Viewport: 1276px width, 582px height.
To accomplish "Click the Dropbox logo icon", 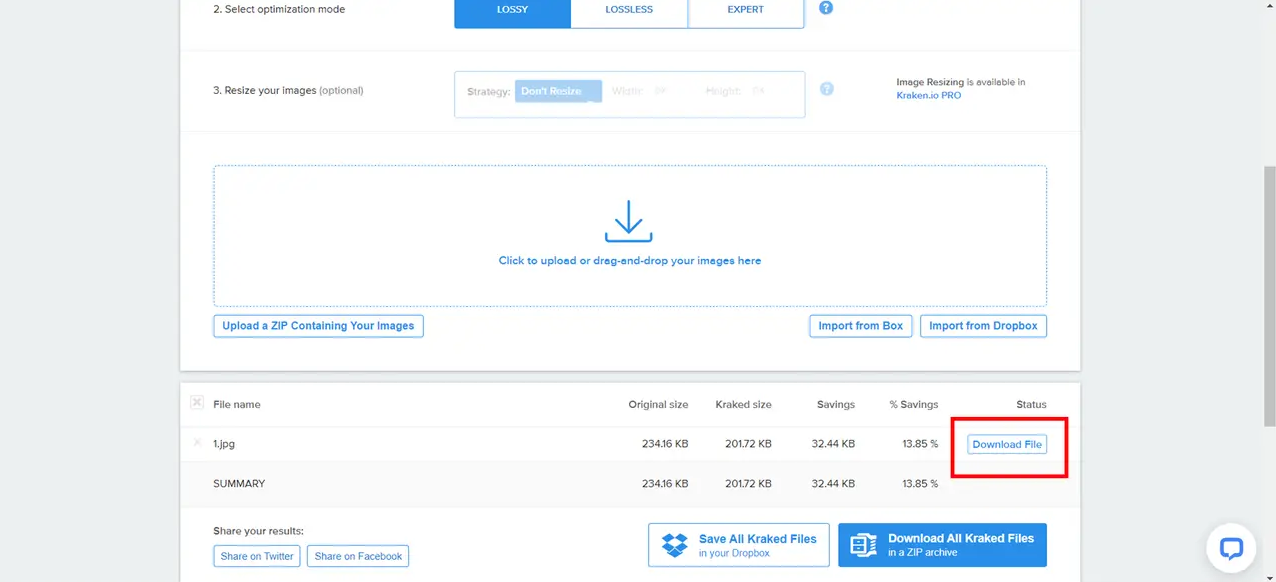I will (676, 545).
